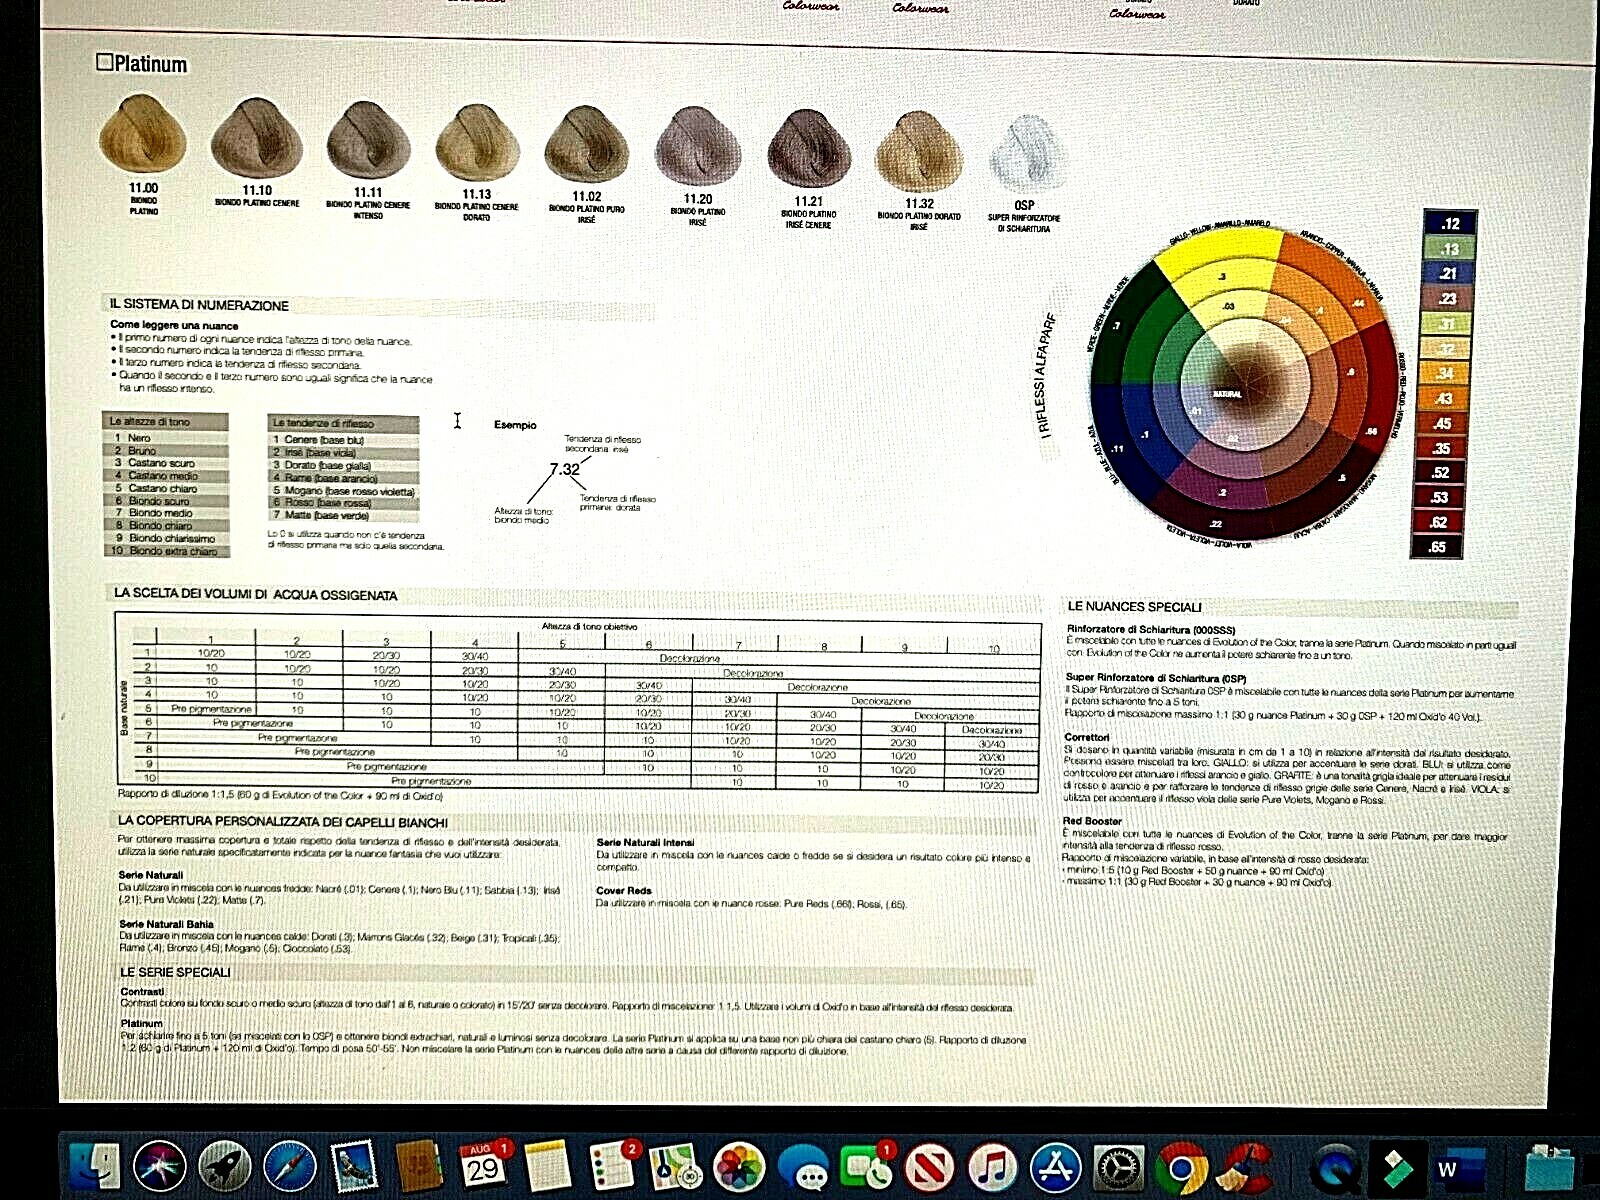
Task: Pick the OSP Super Rinforzatore swatch
Action: 1024,153
